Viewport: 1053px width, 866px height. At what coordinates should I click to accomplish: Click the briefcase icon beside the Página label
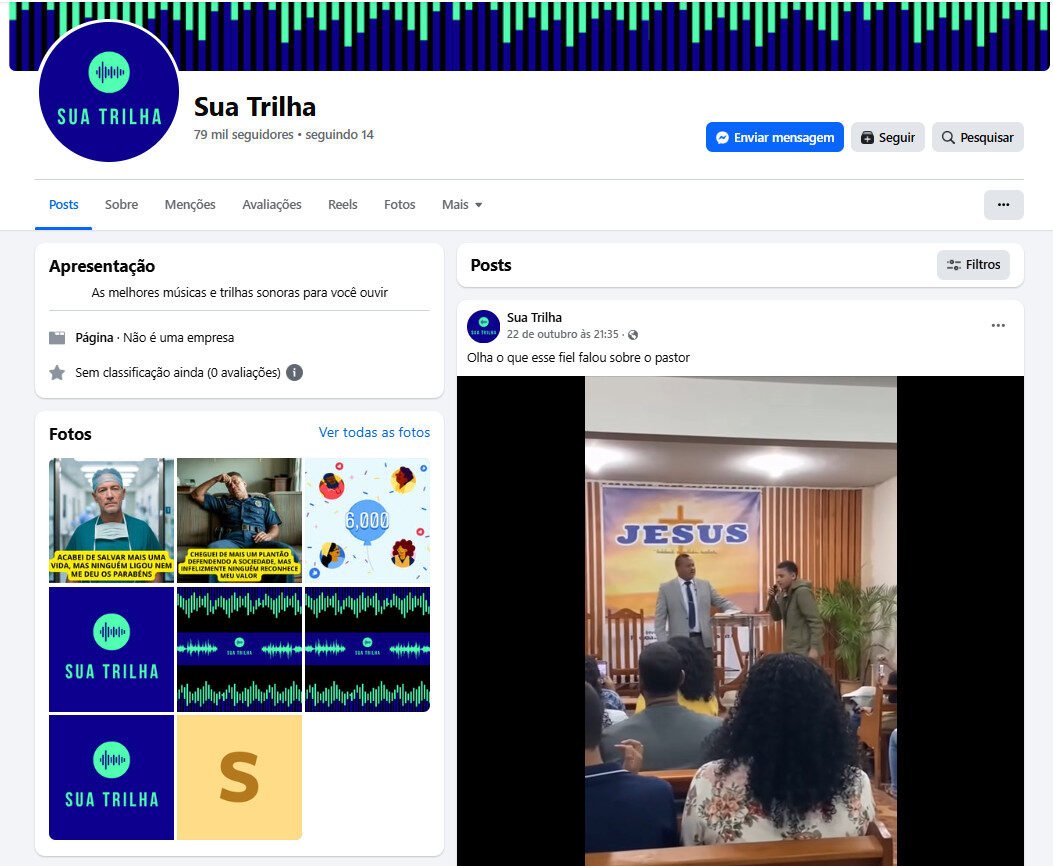coord(57,338)
